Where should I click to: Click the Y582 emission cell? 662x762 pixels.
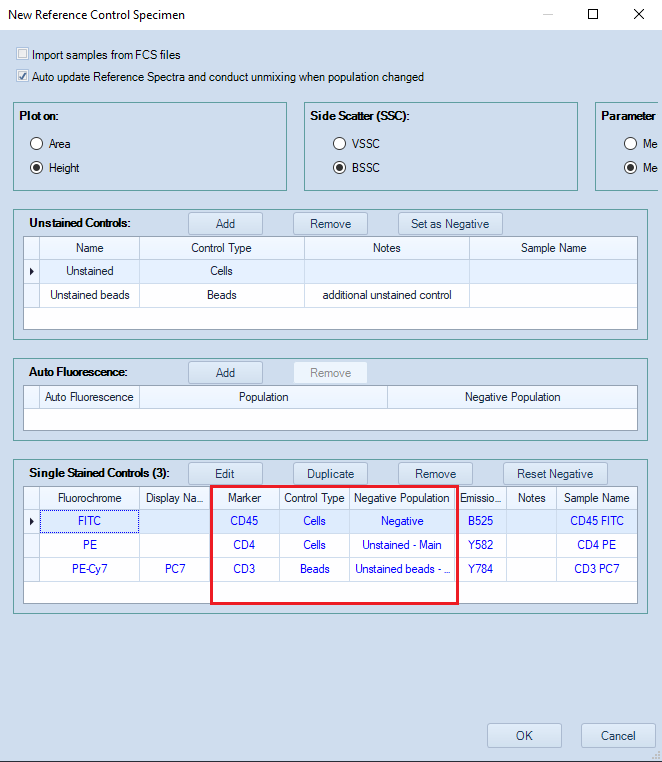coord(481,545)
